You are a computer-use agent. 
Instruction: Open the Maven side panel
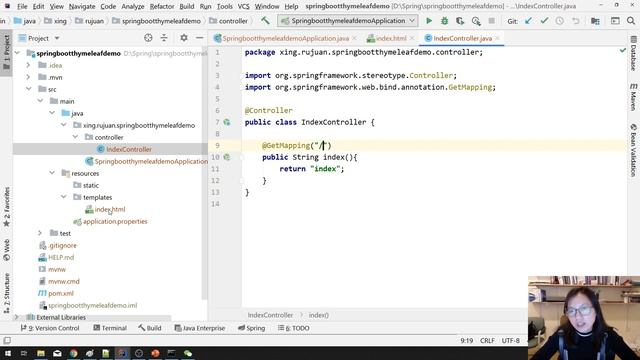click(633, 97)
